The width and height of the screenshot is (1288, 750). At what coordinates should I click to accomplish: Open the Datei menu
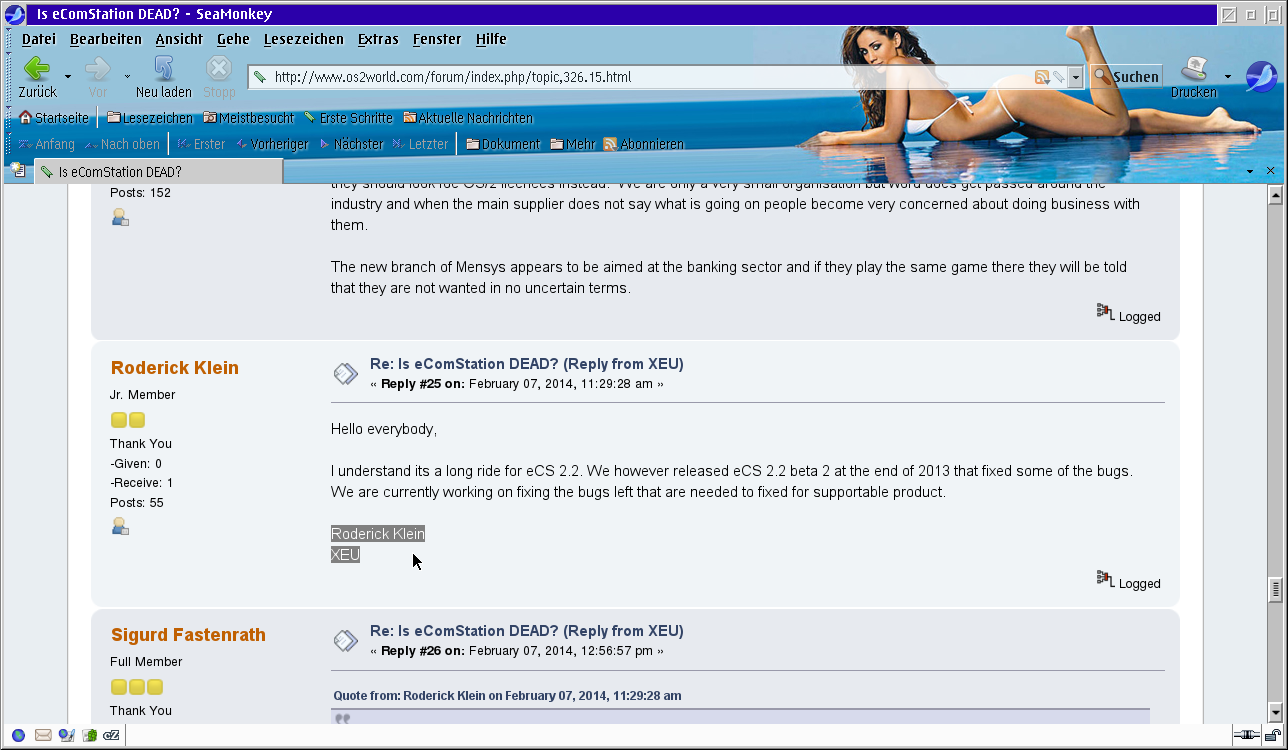click(39, 39)
